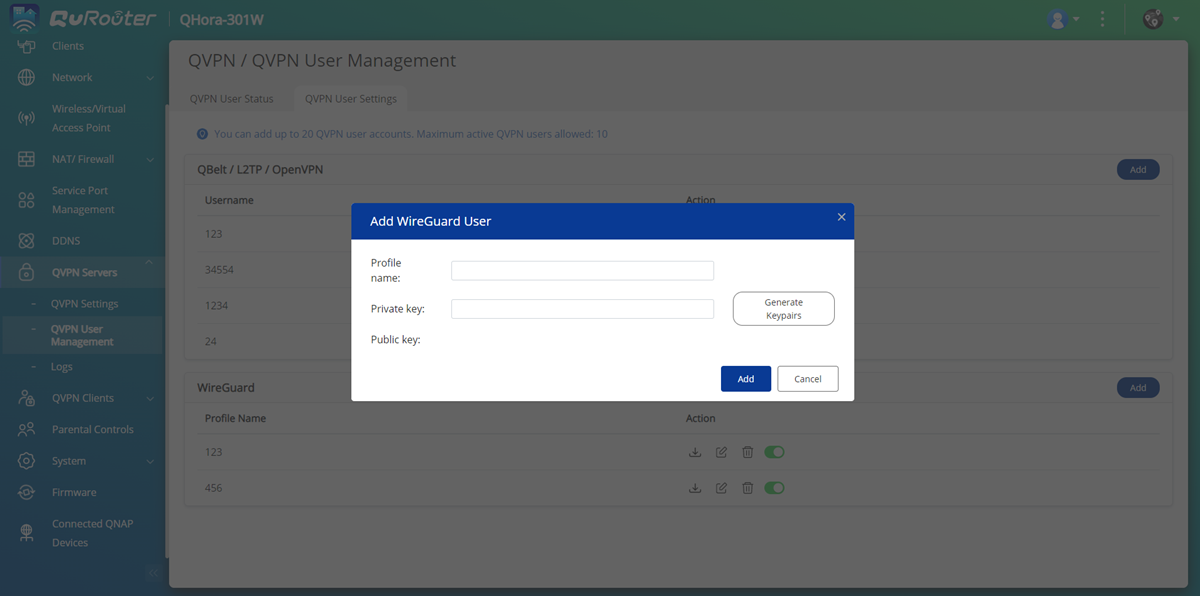Click Add in the dialog

(x=746, y=379)
